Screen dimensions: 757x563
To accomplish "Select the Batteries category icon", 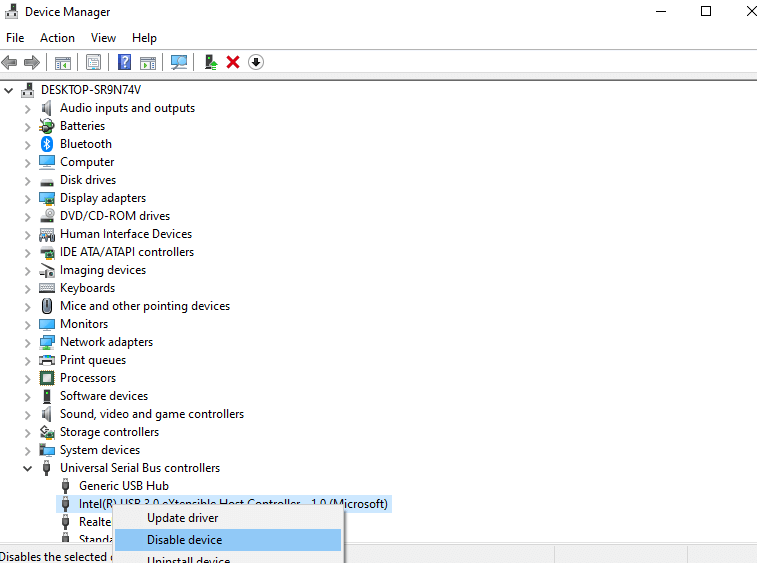I will [47, 126].
